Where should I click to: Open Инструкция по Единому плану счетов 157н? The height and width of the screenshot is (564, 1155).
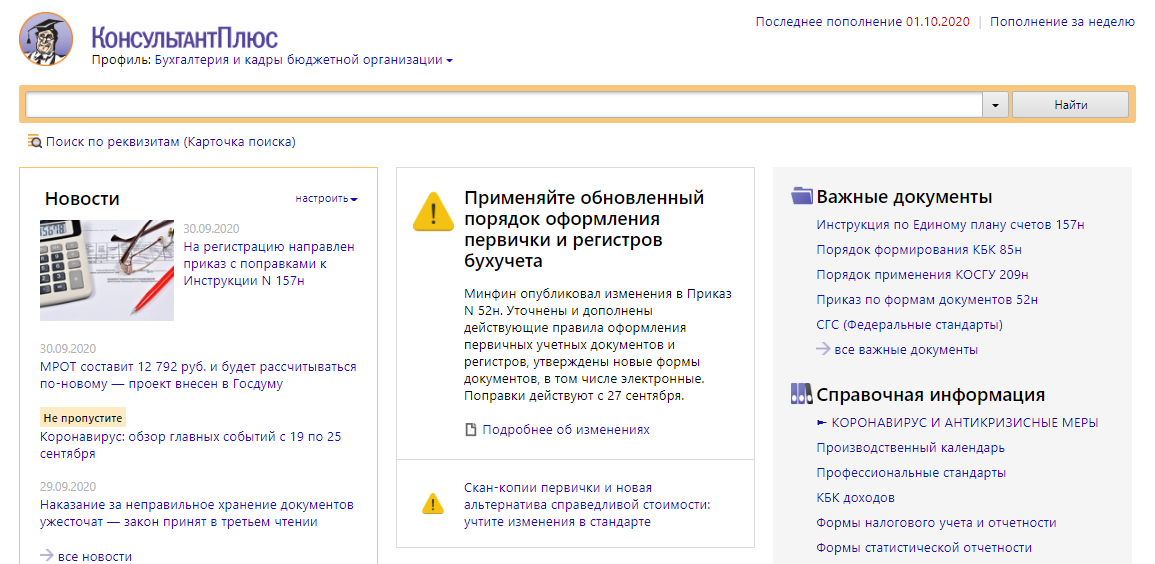tap(950, 225)
